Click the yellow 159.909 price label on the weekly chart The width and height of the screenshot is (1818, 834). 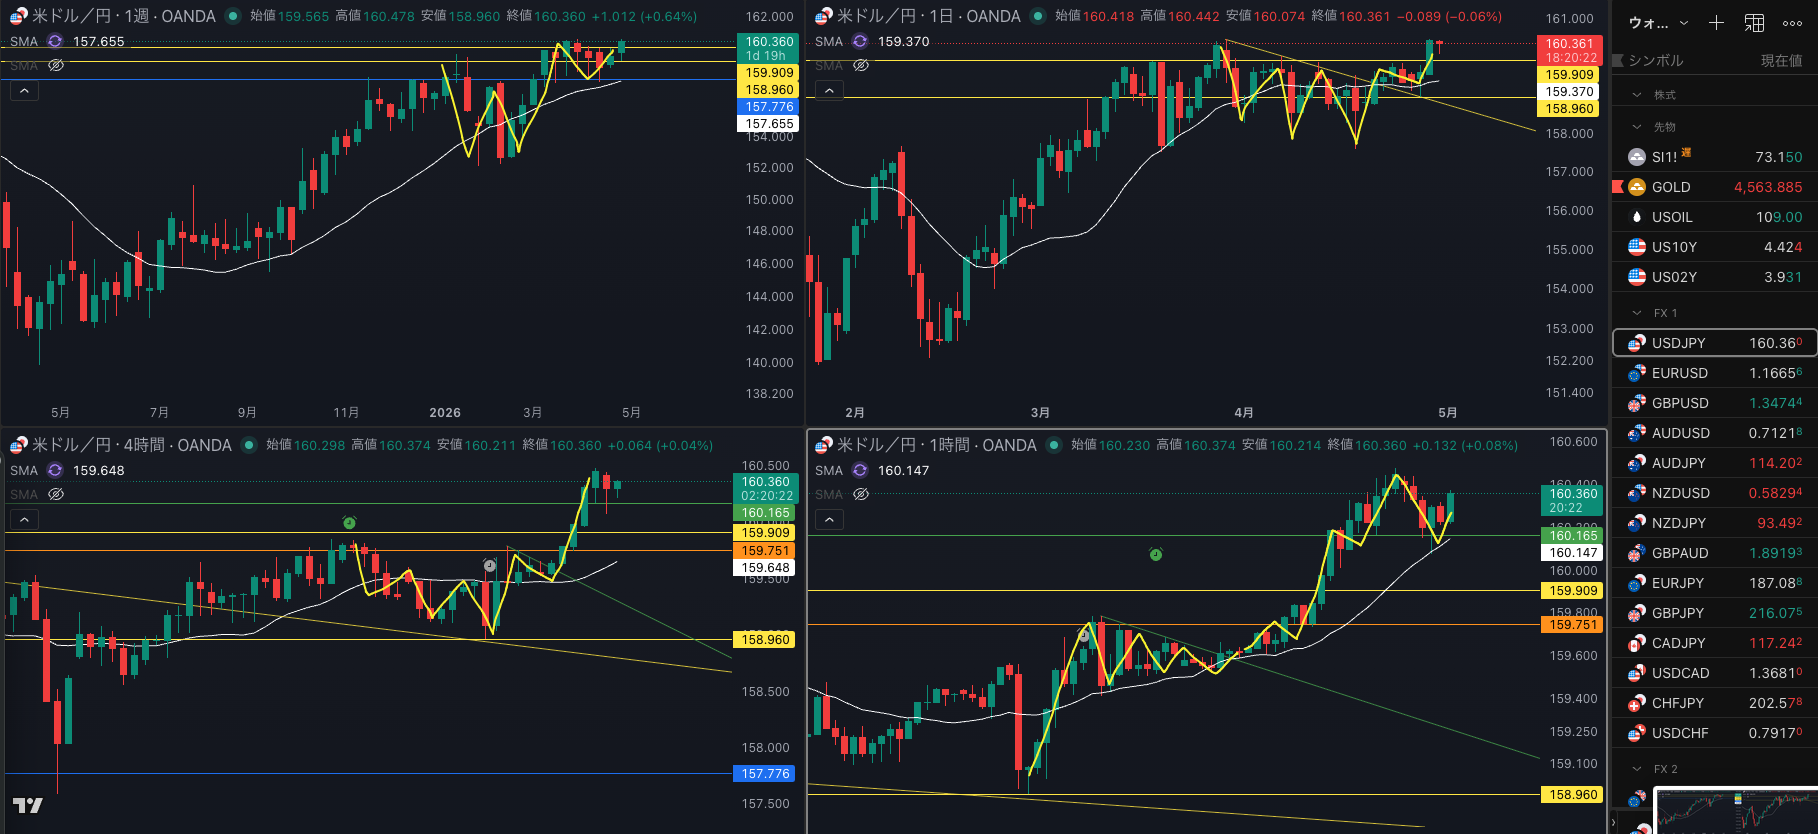coord(768,73)
